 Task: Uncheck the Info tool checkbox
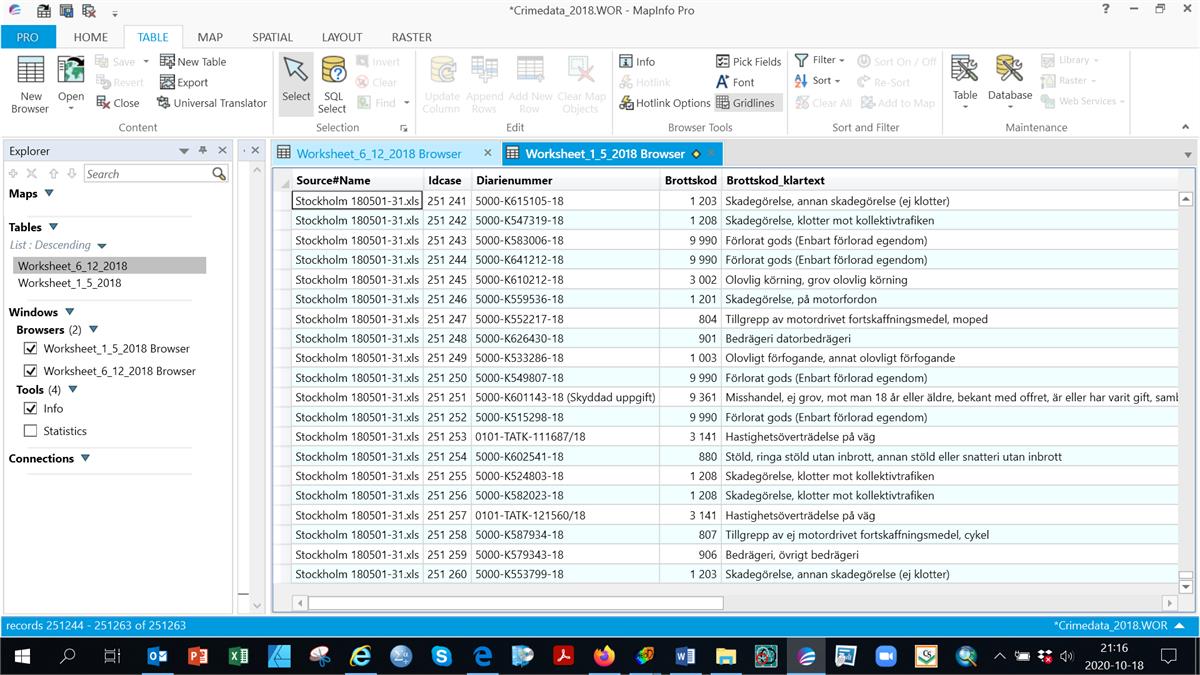pyautogui.click(x=30, y=409)
